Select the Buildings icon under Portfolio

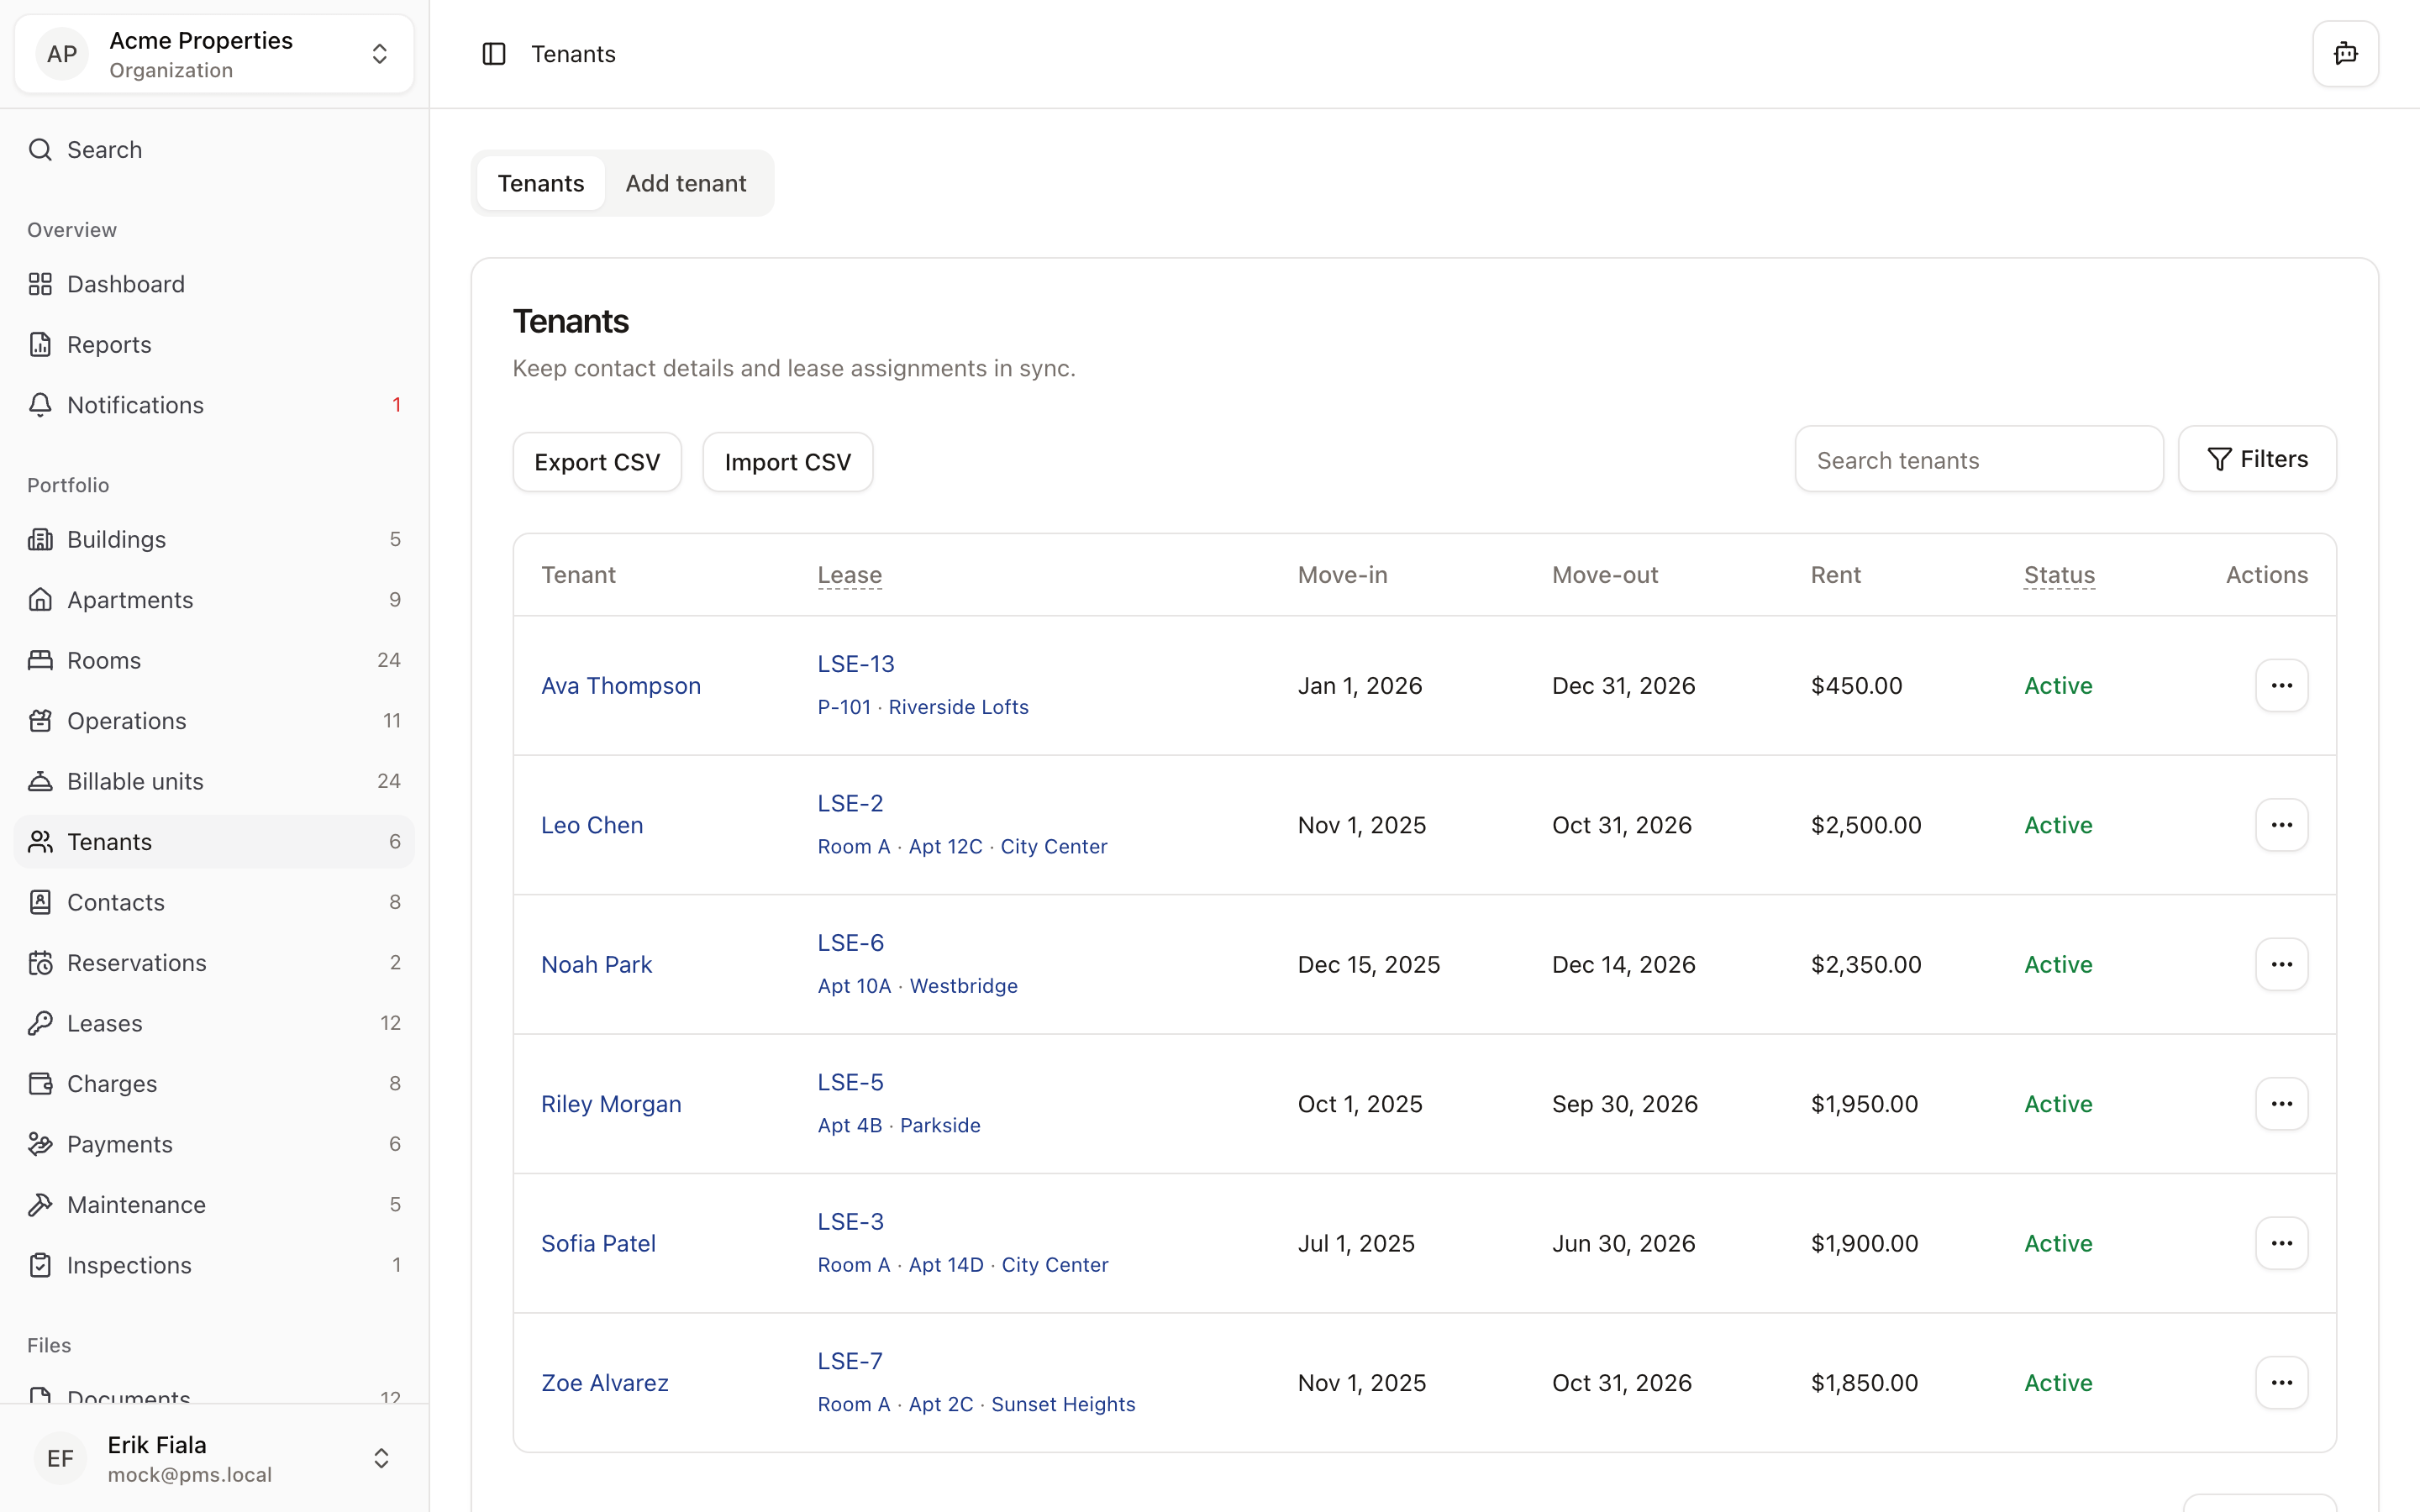click(x=40, y=539)
